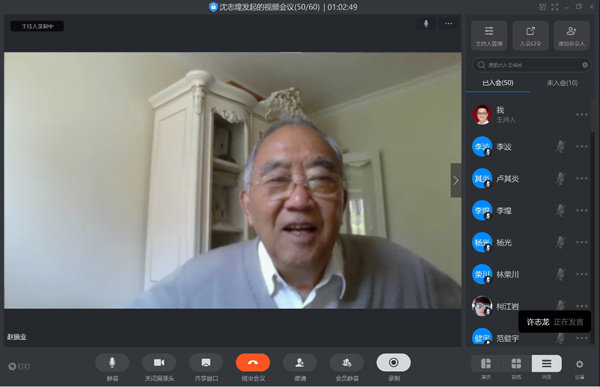This screenshot has width=600, height=387.
Task: Turn off camera via 关闭摄像头 icon
Action: coord(159,363)
